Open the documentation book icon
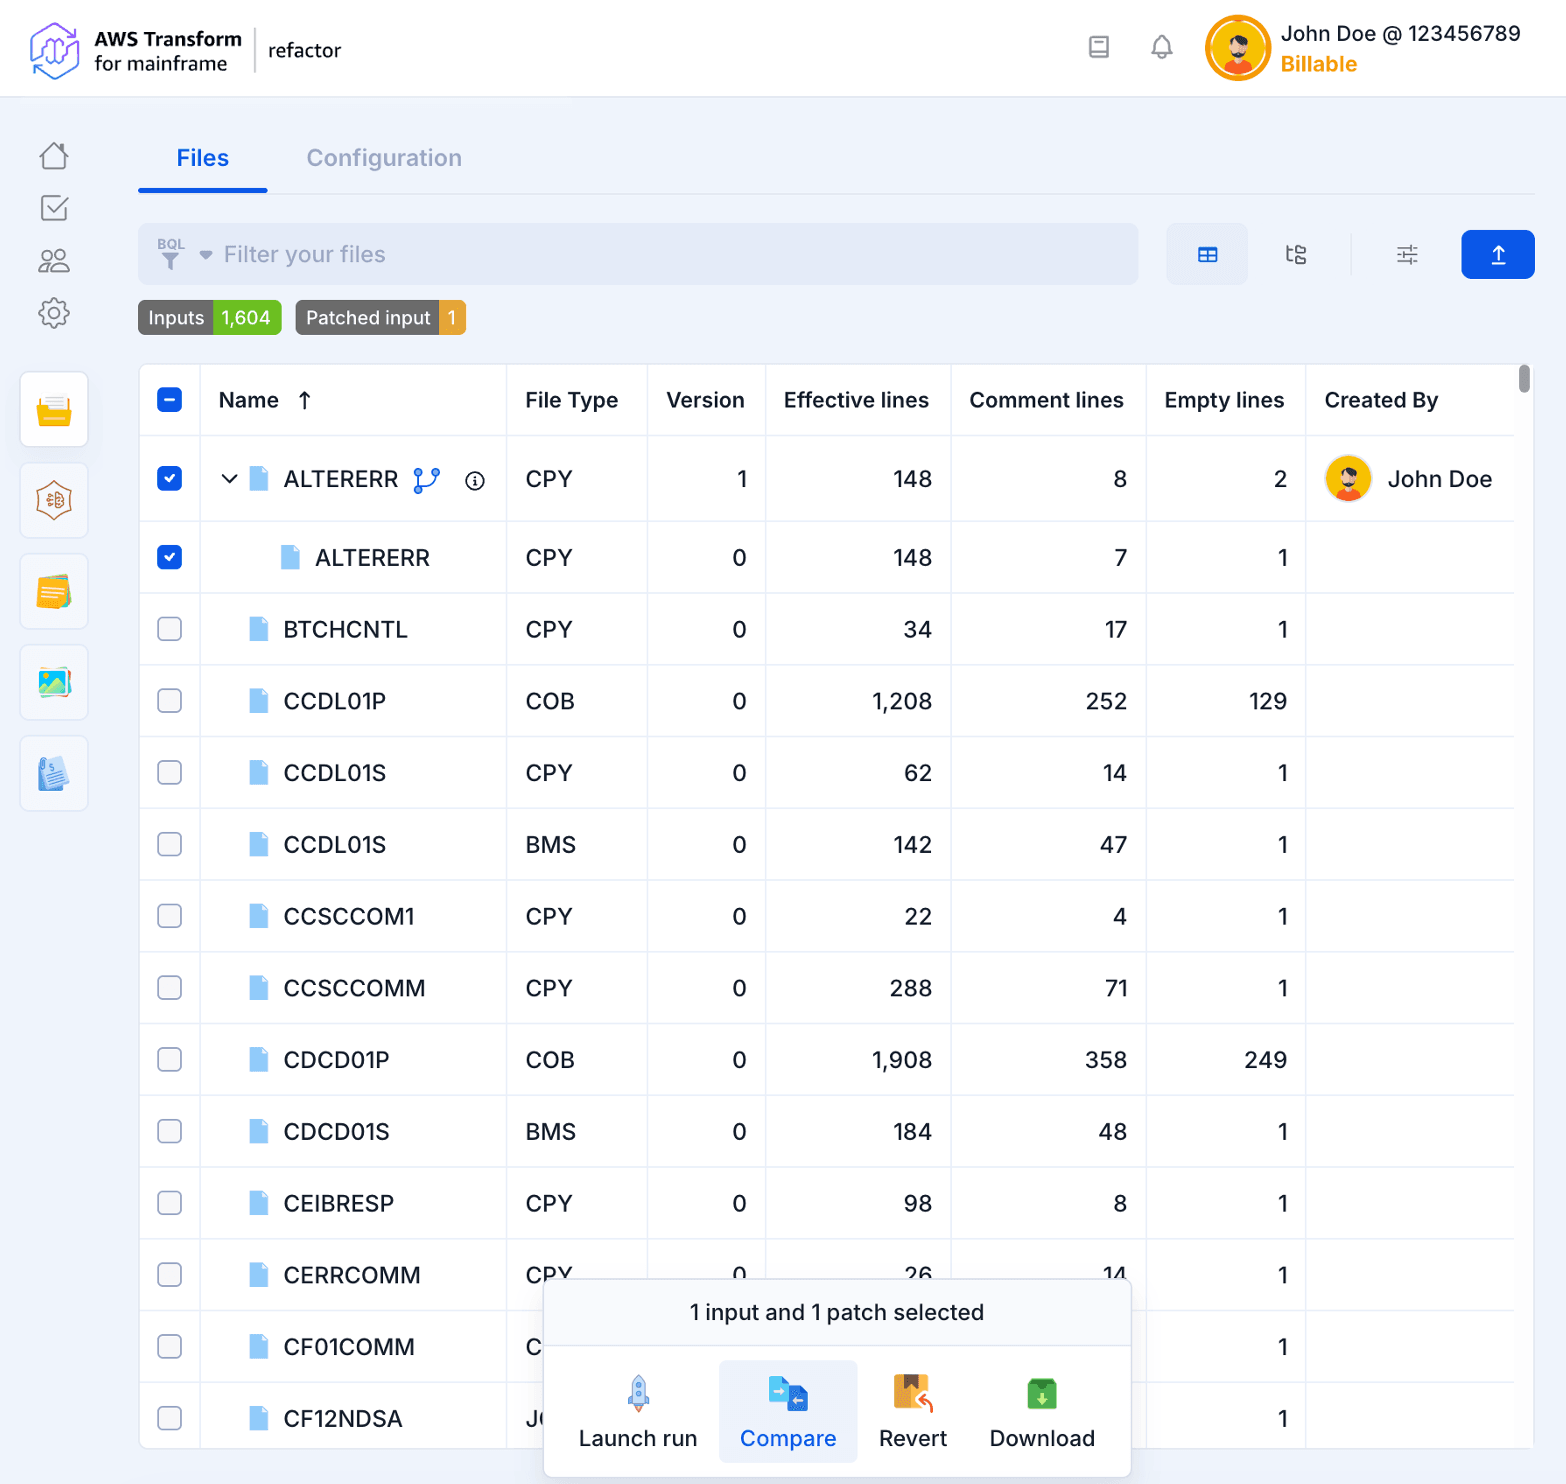This screenshot has width=1566, height=1484. tap(1098, 47)
